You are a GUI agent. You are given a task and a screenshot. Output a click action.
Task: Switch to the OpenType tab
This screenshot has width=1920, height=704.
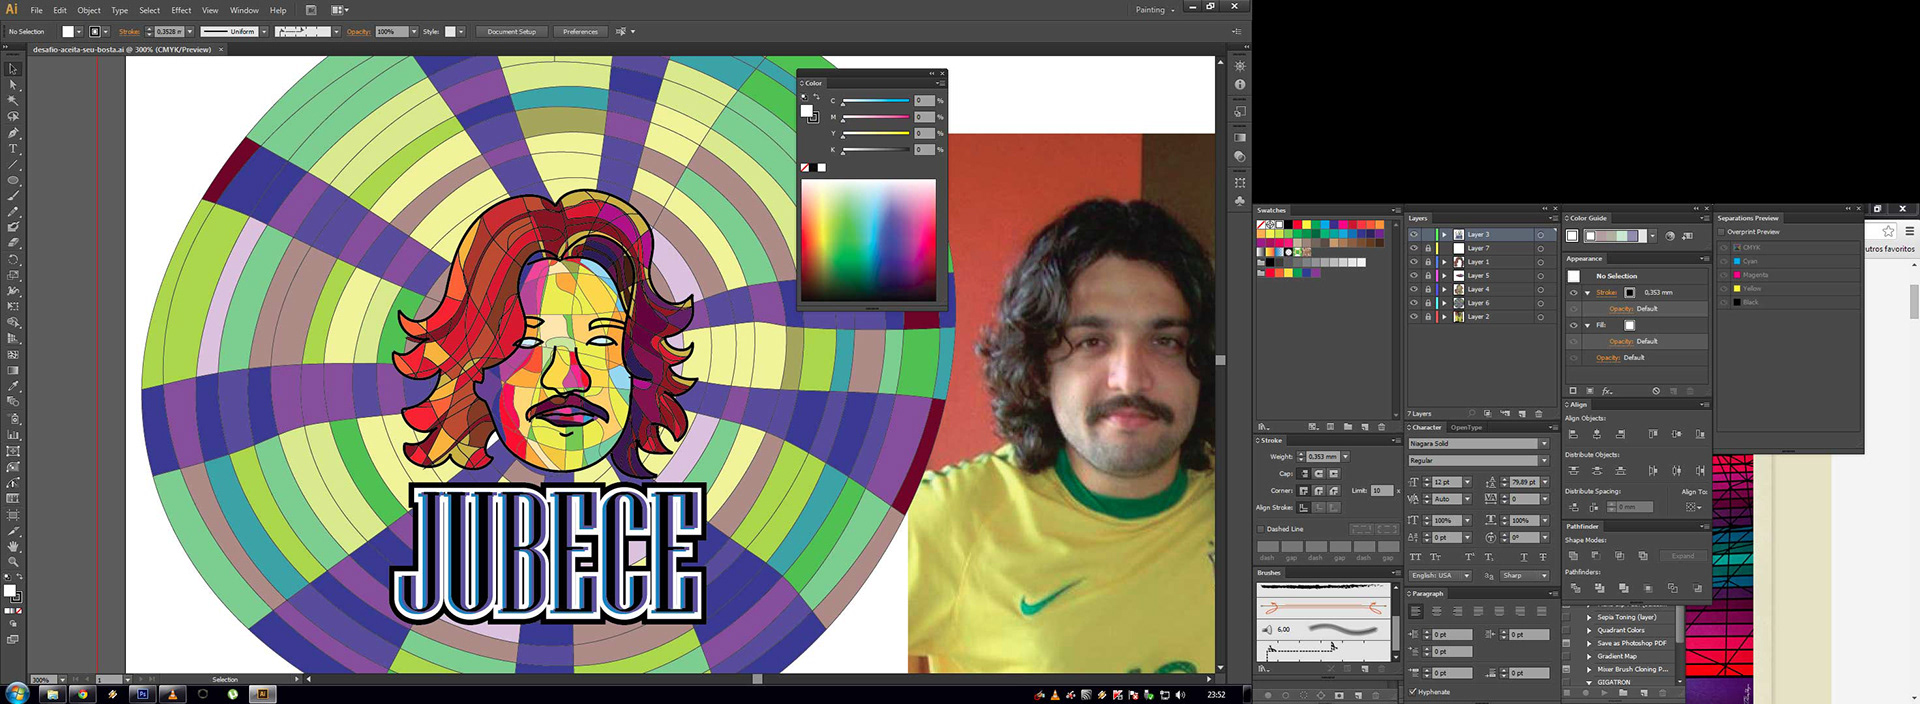click(1466, 428)
